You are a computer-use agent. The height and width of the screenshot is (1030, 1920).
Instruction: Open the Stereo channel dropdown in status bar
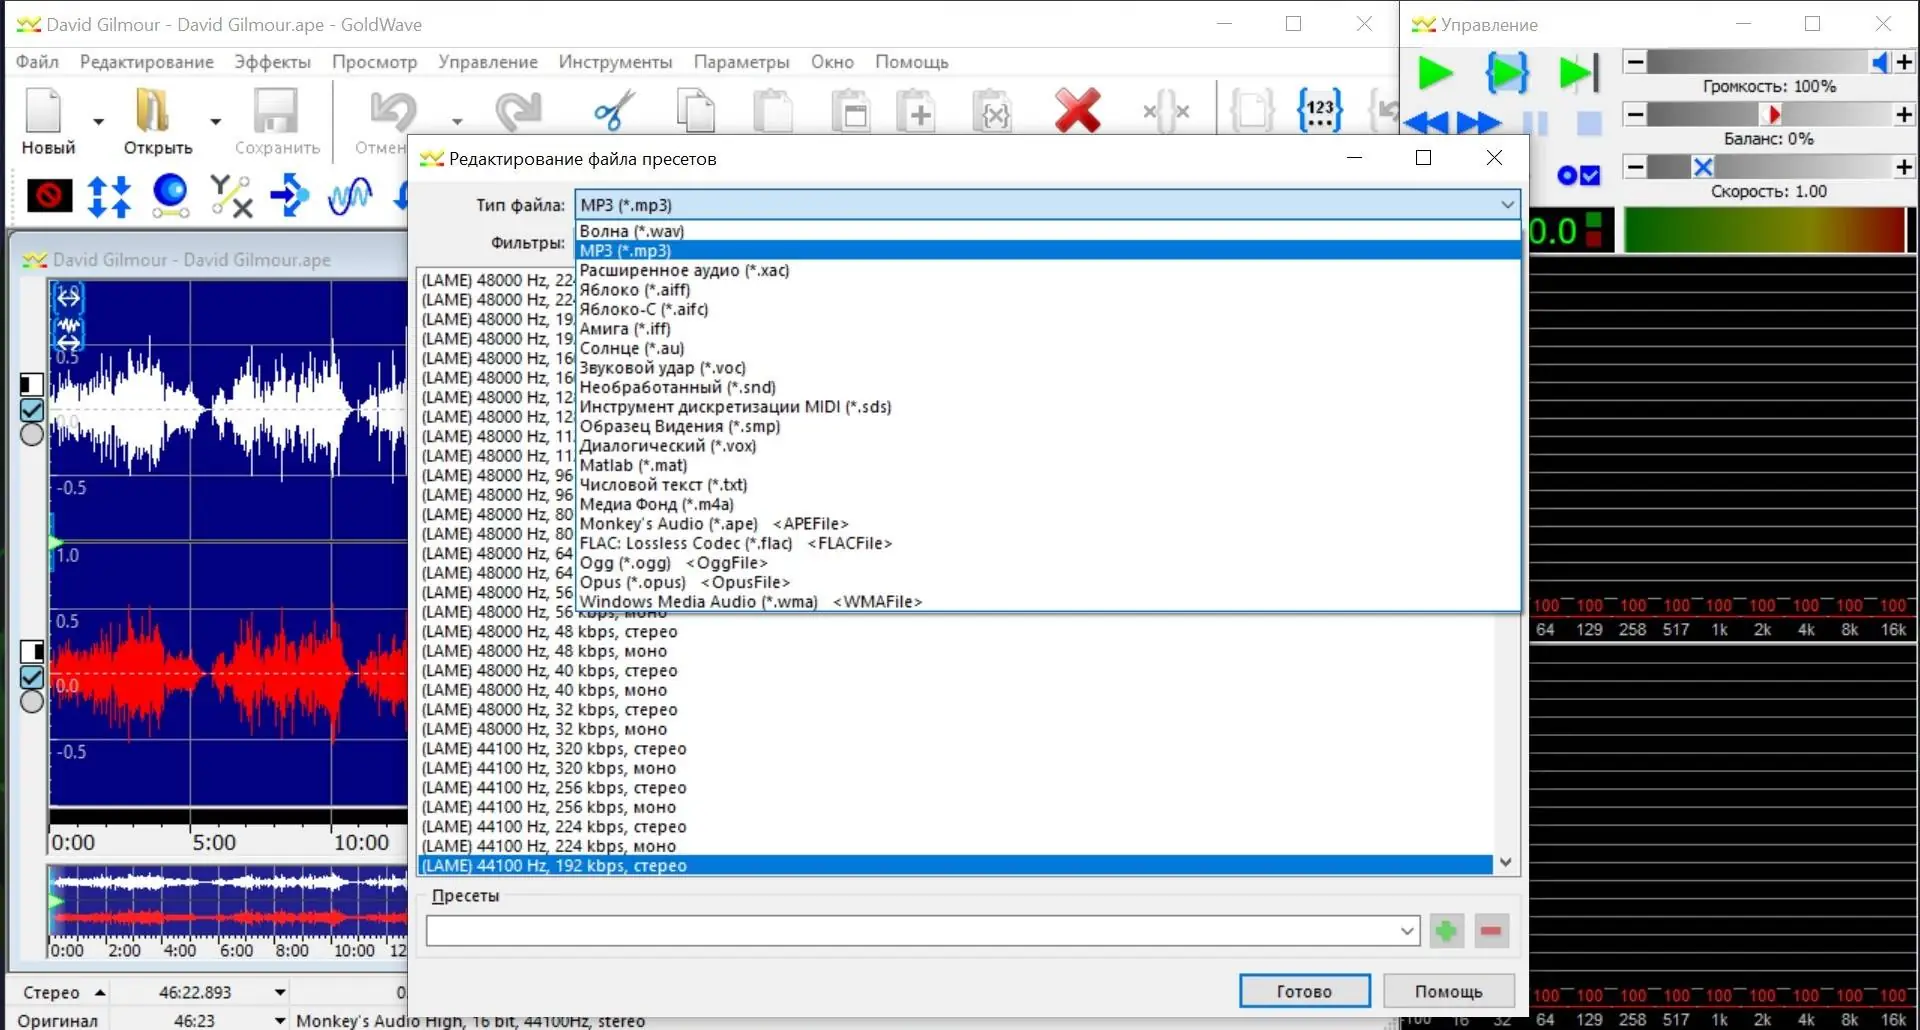click(100, 992)
